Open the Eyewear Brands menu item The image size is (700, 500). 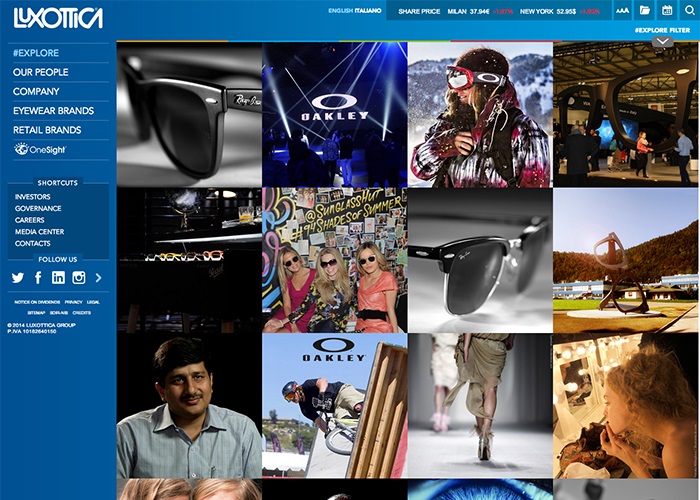(54, 111)
